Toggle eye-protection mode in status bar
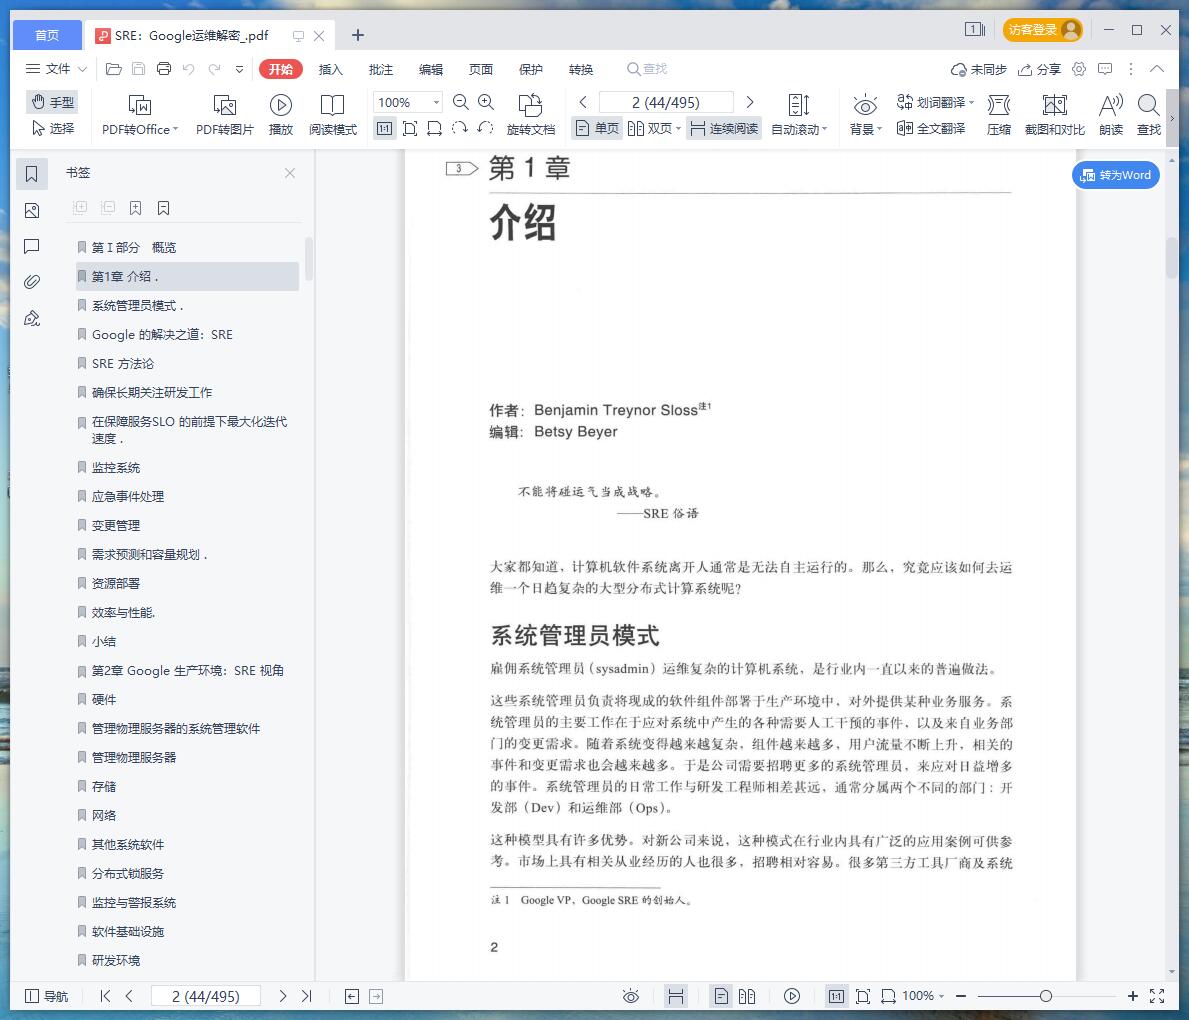The image size is (1189, 1020). (x=631, y=996)
